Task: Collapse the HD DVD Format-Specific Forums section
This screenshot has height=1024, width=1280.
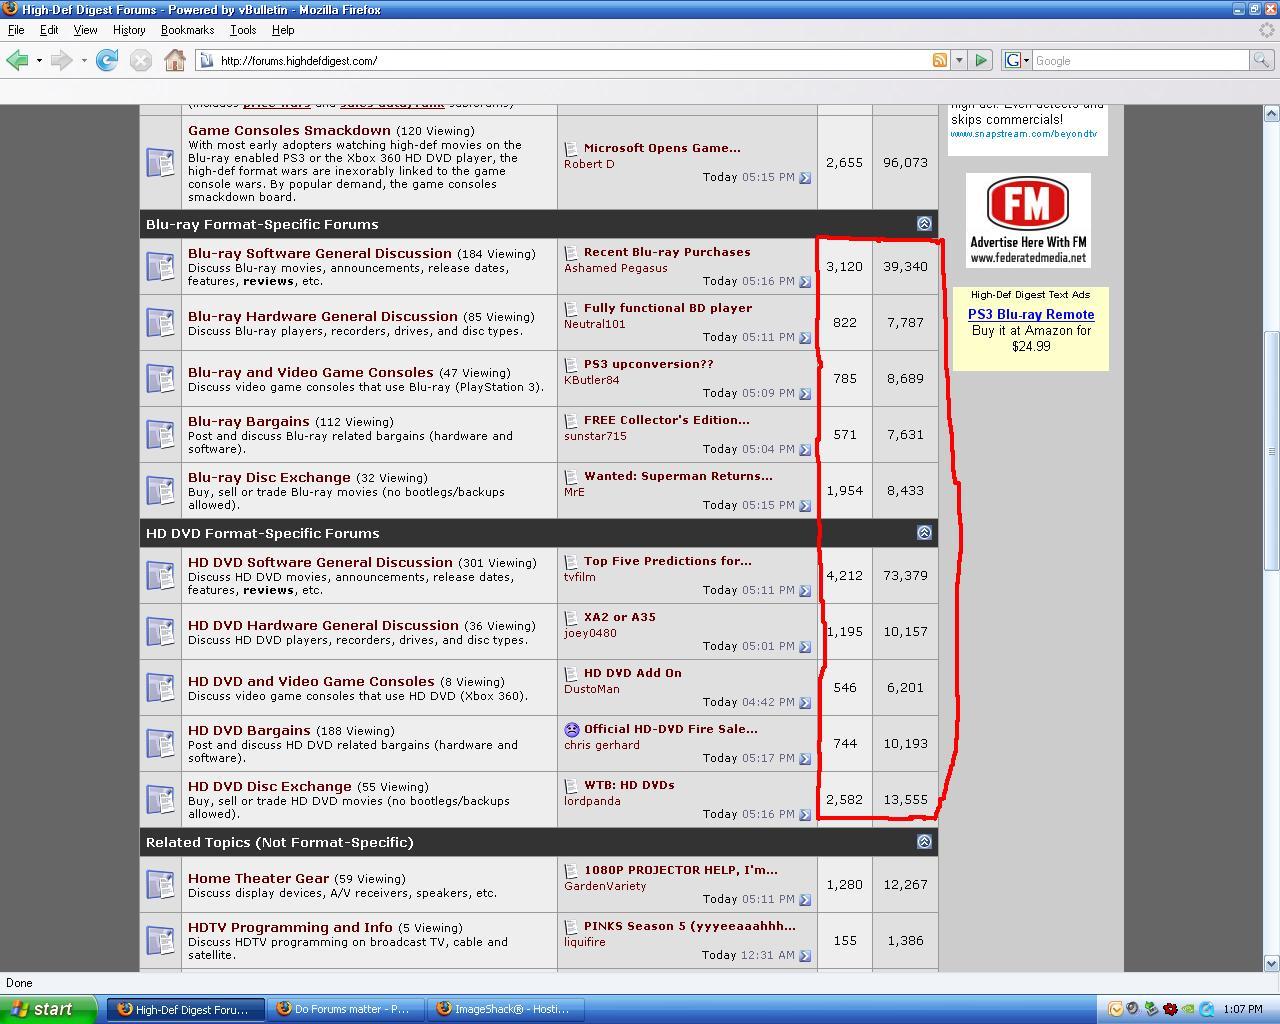Action: click(924, 533)
